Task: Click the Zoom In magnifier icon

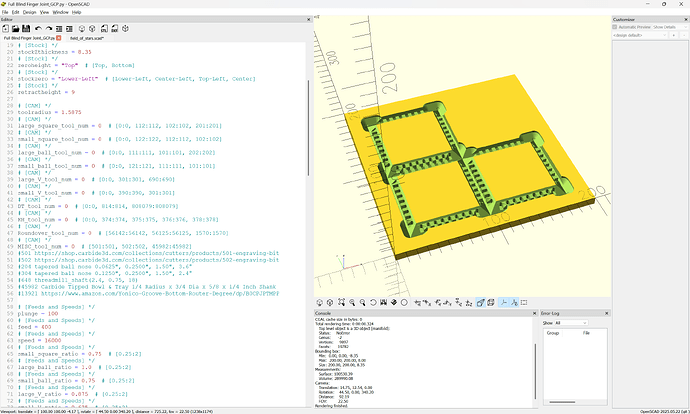Action: click(352, 303)
